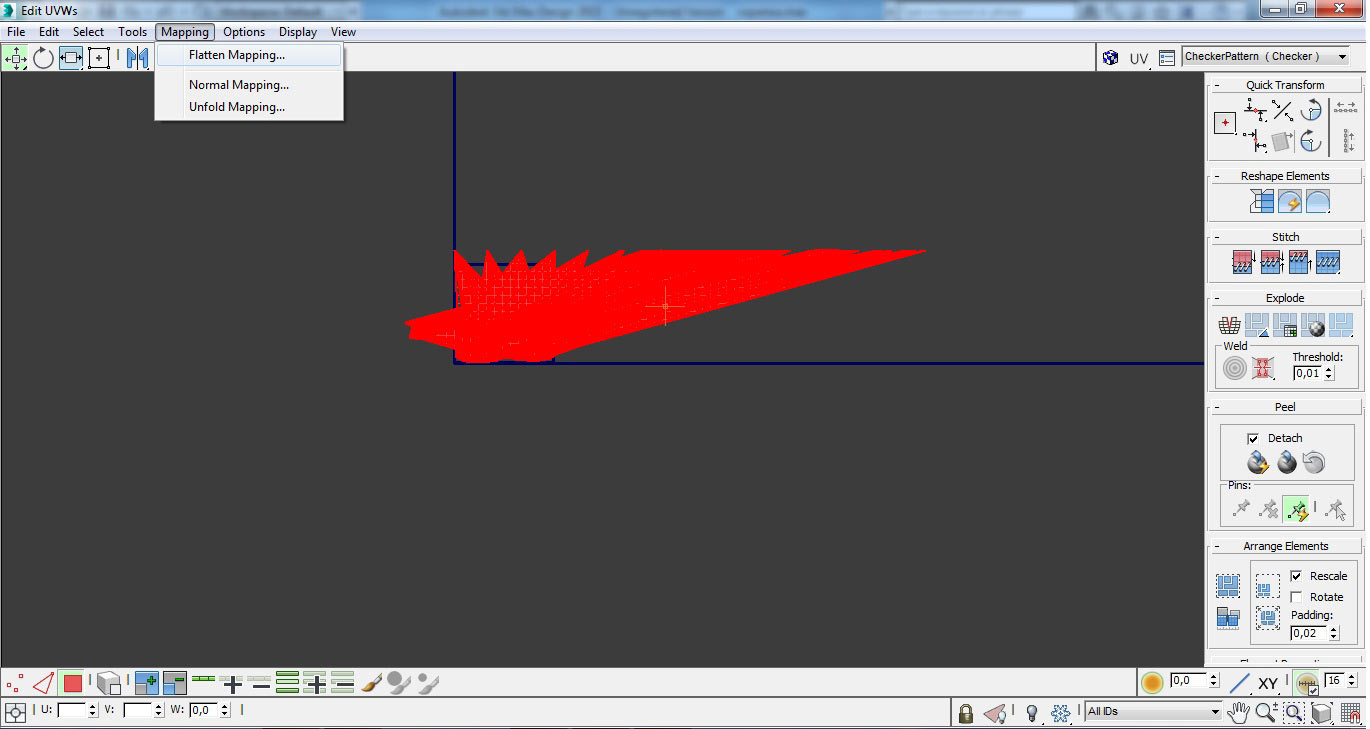Click the Lock Selection padlock icon
Image resolution: width=1370 pixels, height=729 pixels.
965,713
